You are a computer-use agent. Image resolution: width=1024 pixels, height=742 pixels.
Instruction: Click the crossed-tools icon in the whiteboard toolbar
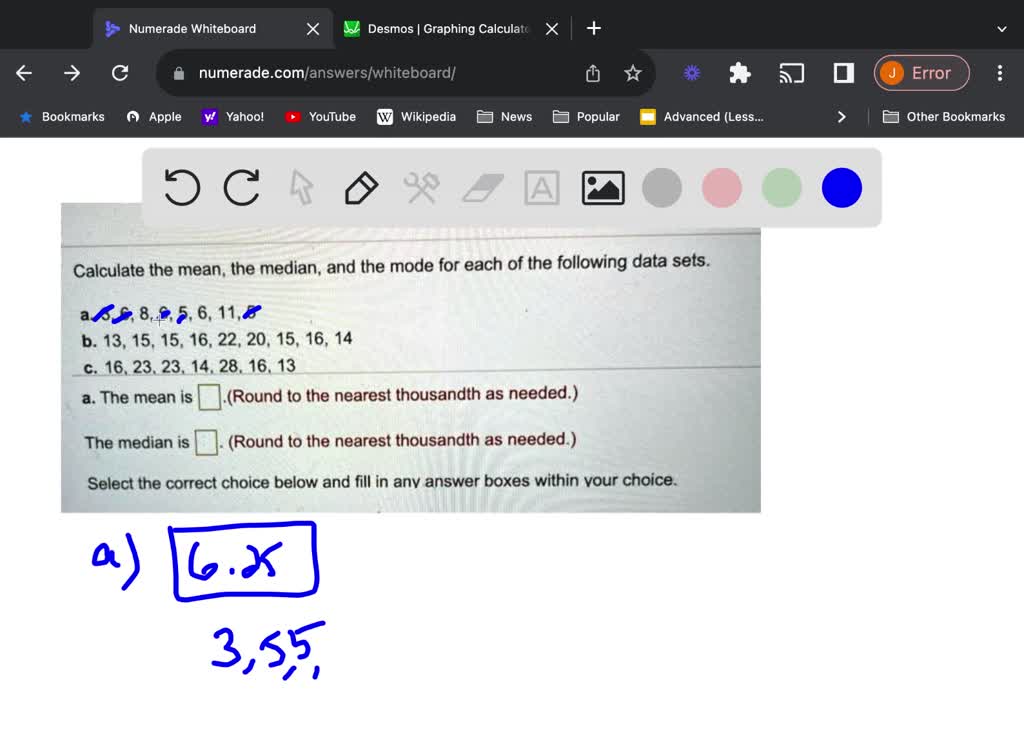click(421, 187)
